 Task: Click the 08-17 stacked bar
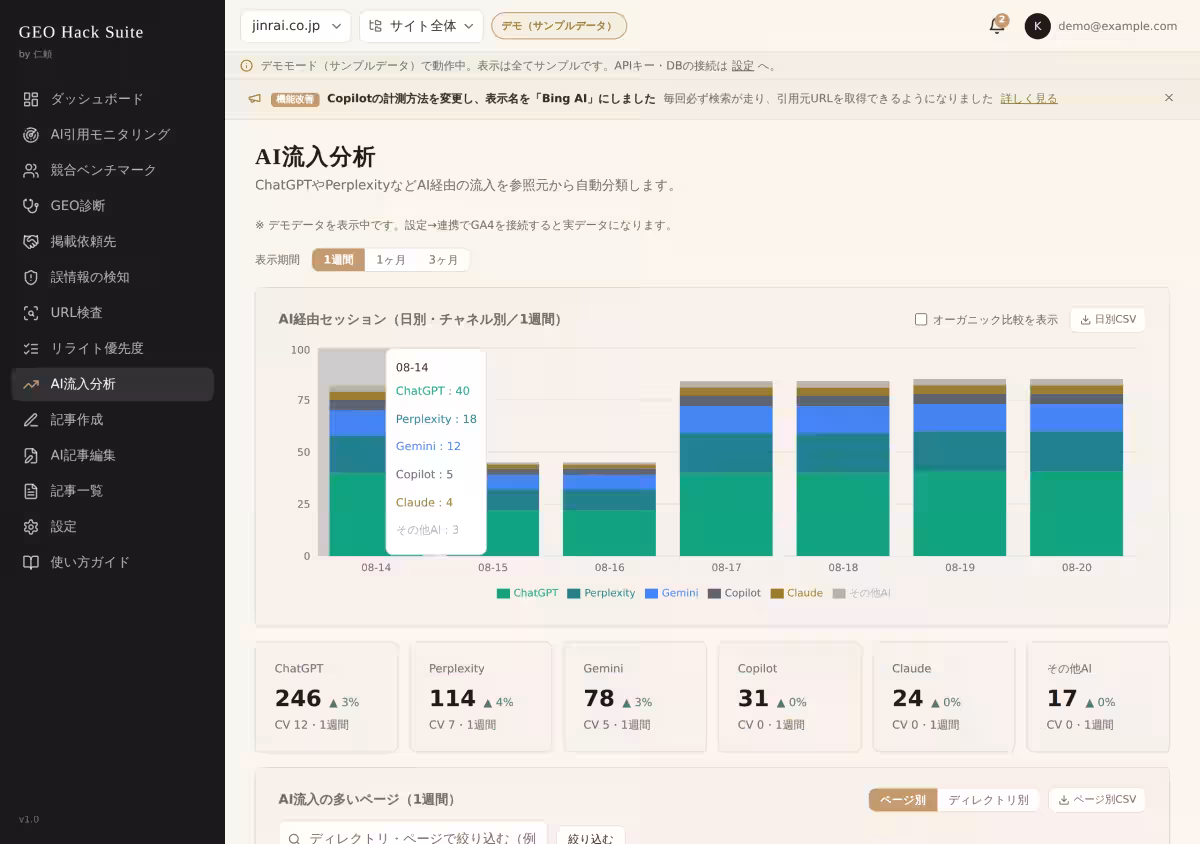pos(726,468)
